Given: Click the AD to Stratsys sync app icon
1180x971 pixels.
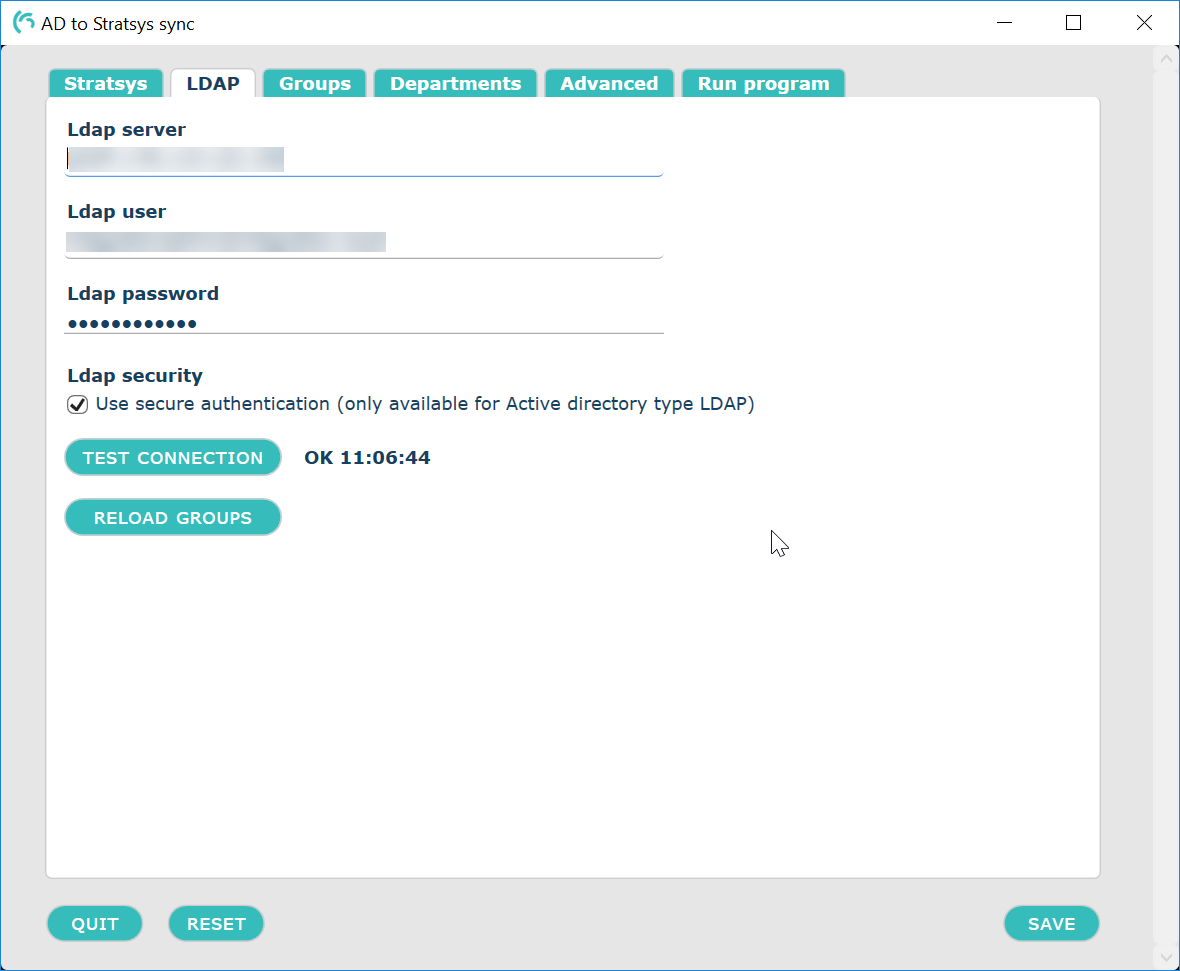Looking at the screenshot, I should coord(23,23).
